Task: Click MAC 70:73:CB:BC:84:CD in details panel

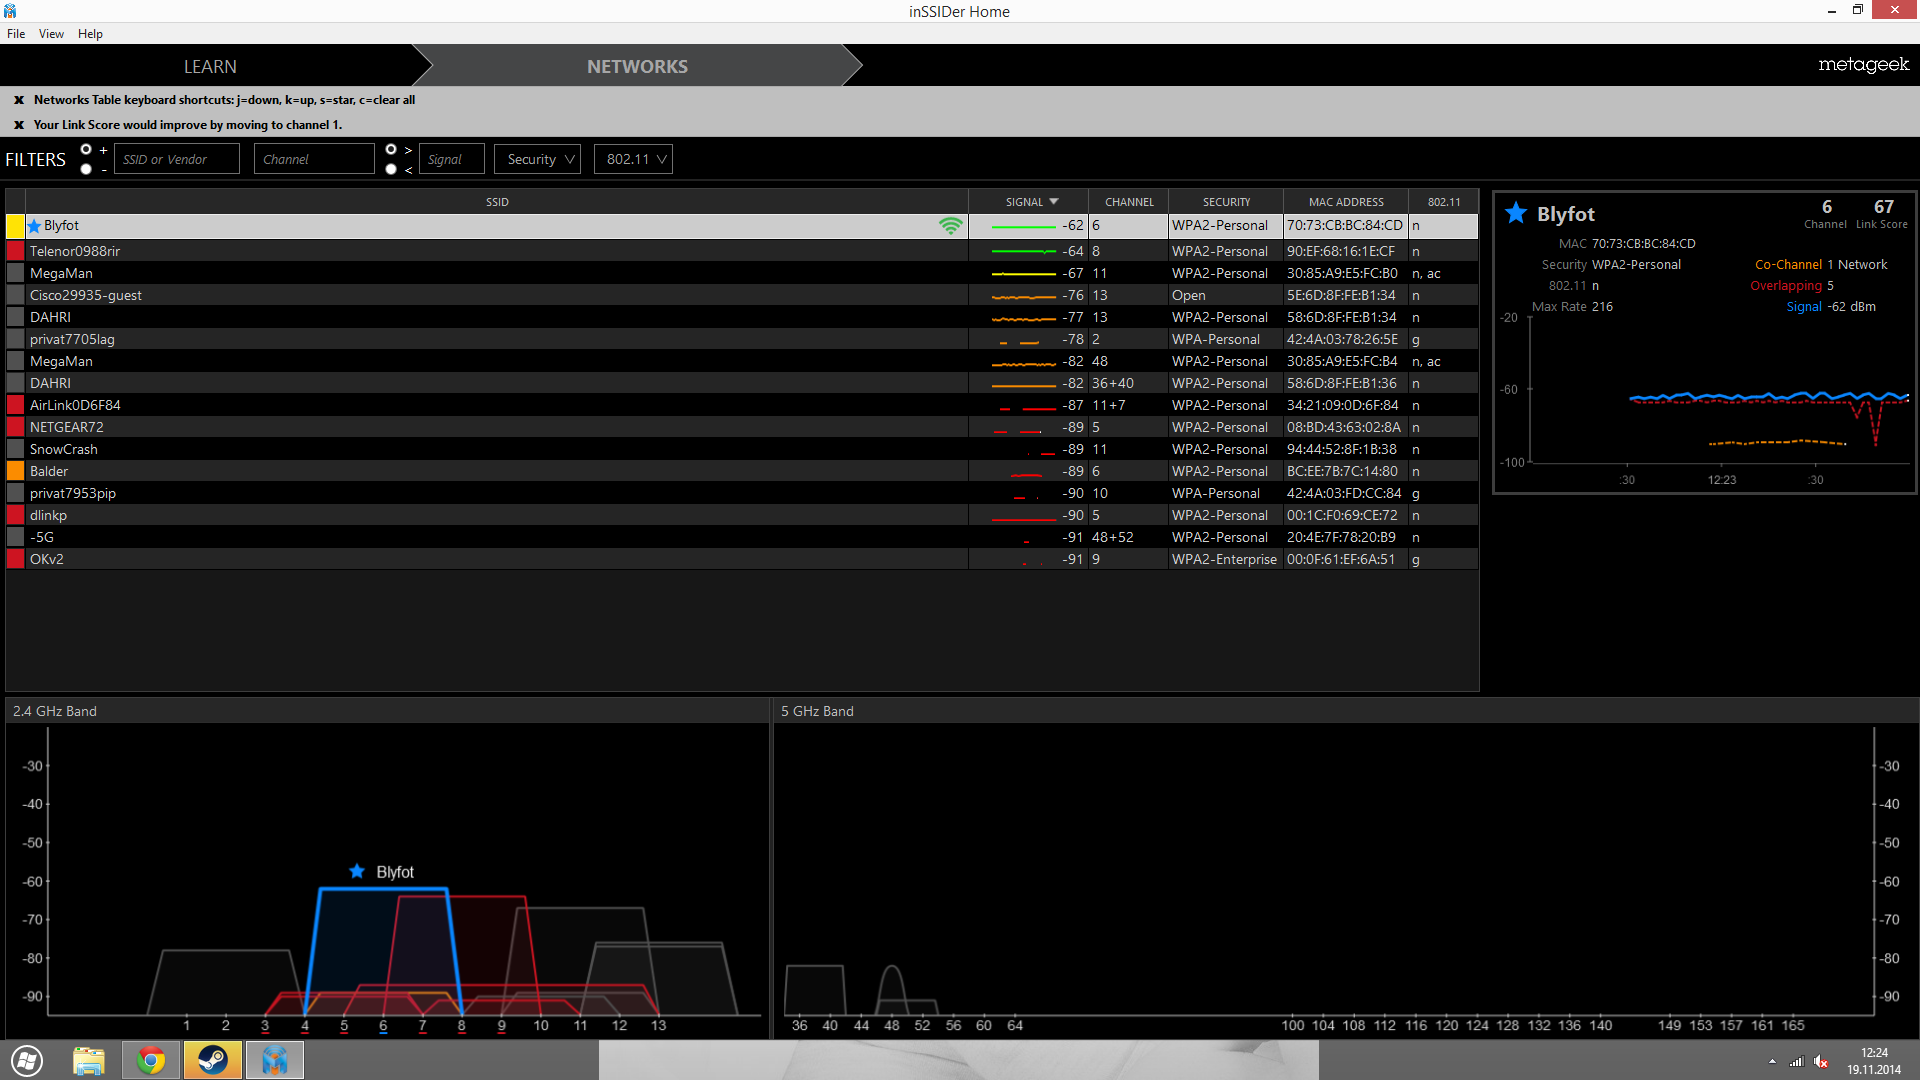Action: (x=1627, y=244)
